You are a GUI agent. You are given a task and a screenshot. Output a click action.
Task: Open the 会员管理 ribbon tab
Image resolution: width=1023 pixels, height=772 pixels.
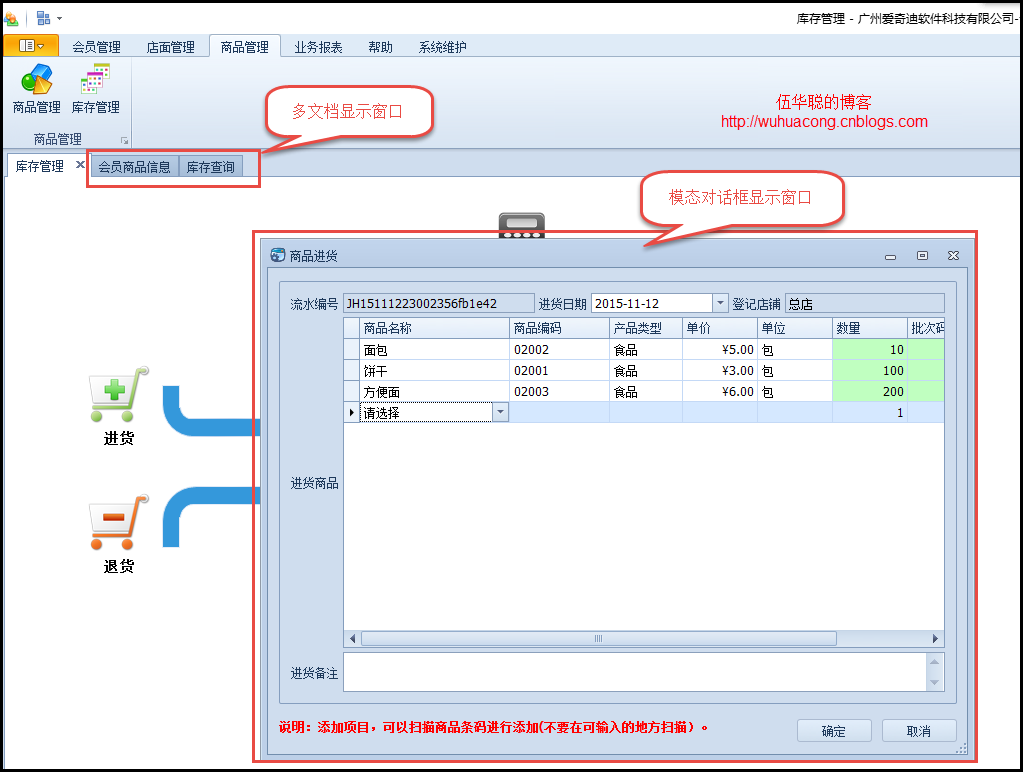point(96,47)
